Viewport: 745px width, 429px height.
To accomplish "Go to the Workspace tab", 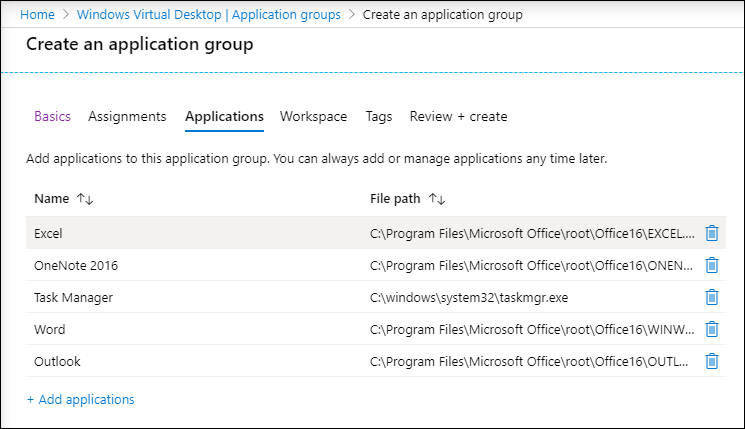I will 313,116.
